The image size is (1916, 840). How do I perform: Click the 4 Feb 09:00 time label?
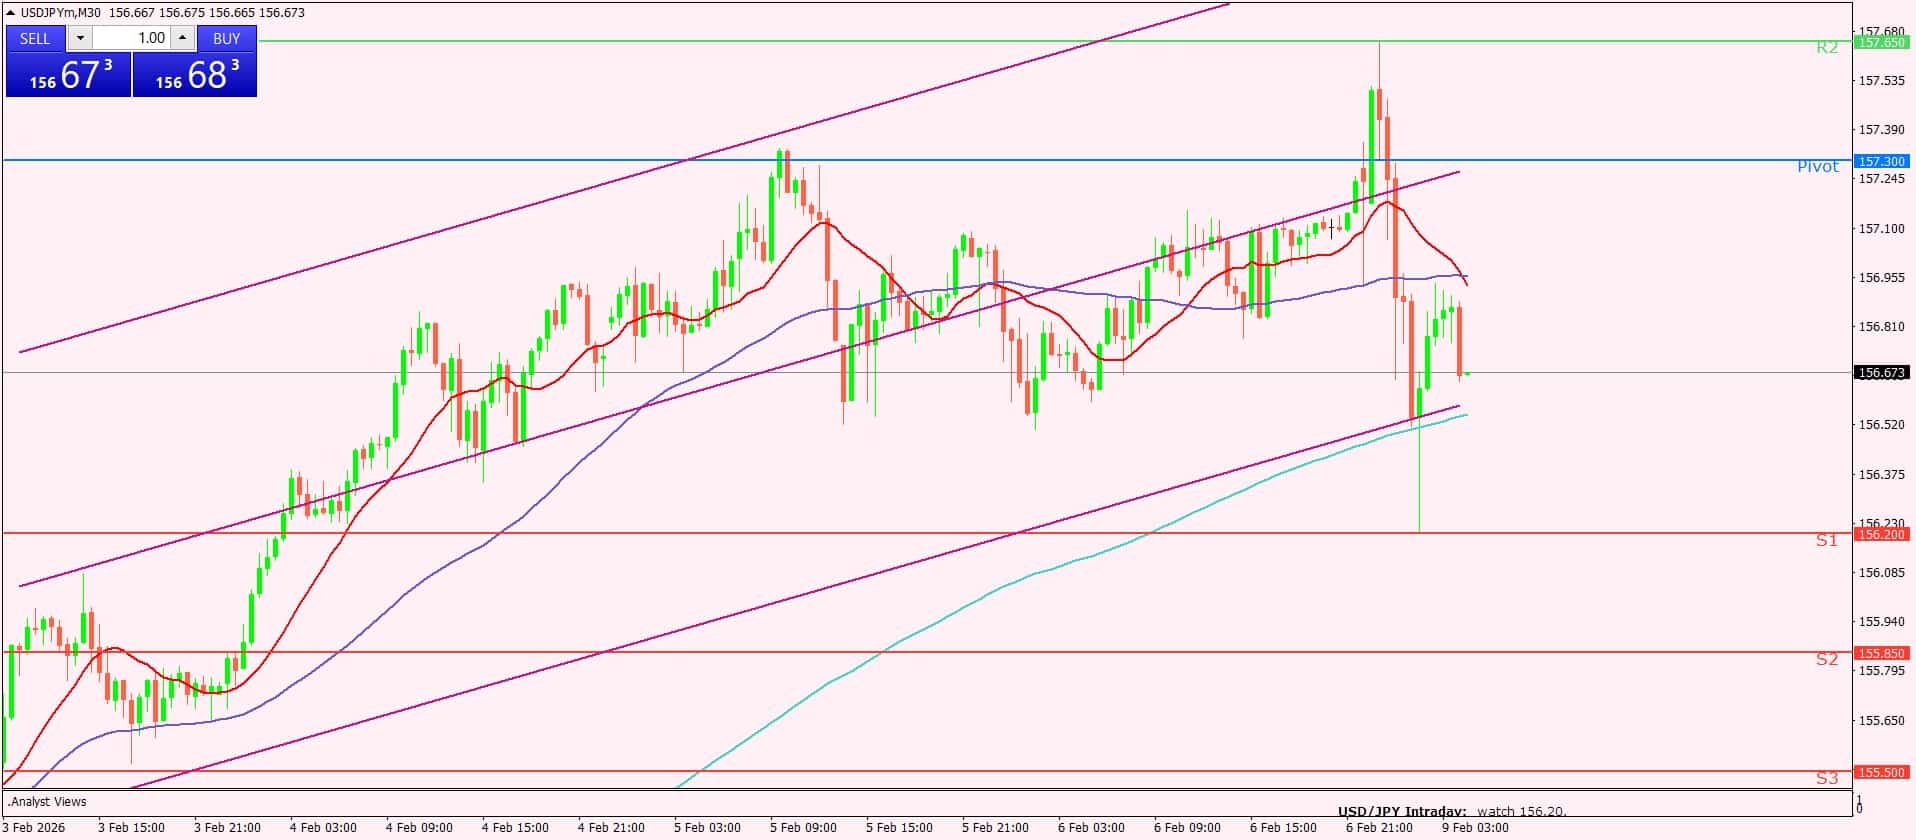click(419, 828)
